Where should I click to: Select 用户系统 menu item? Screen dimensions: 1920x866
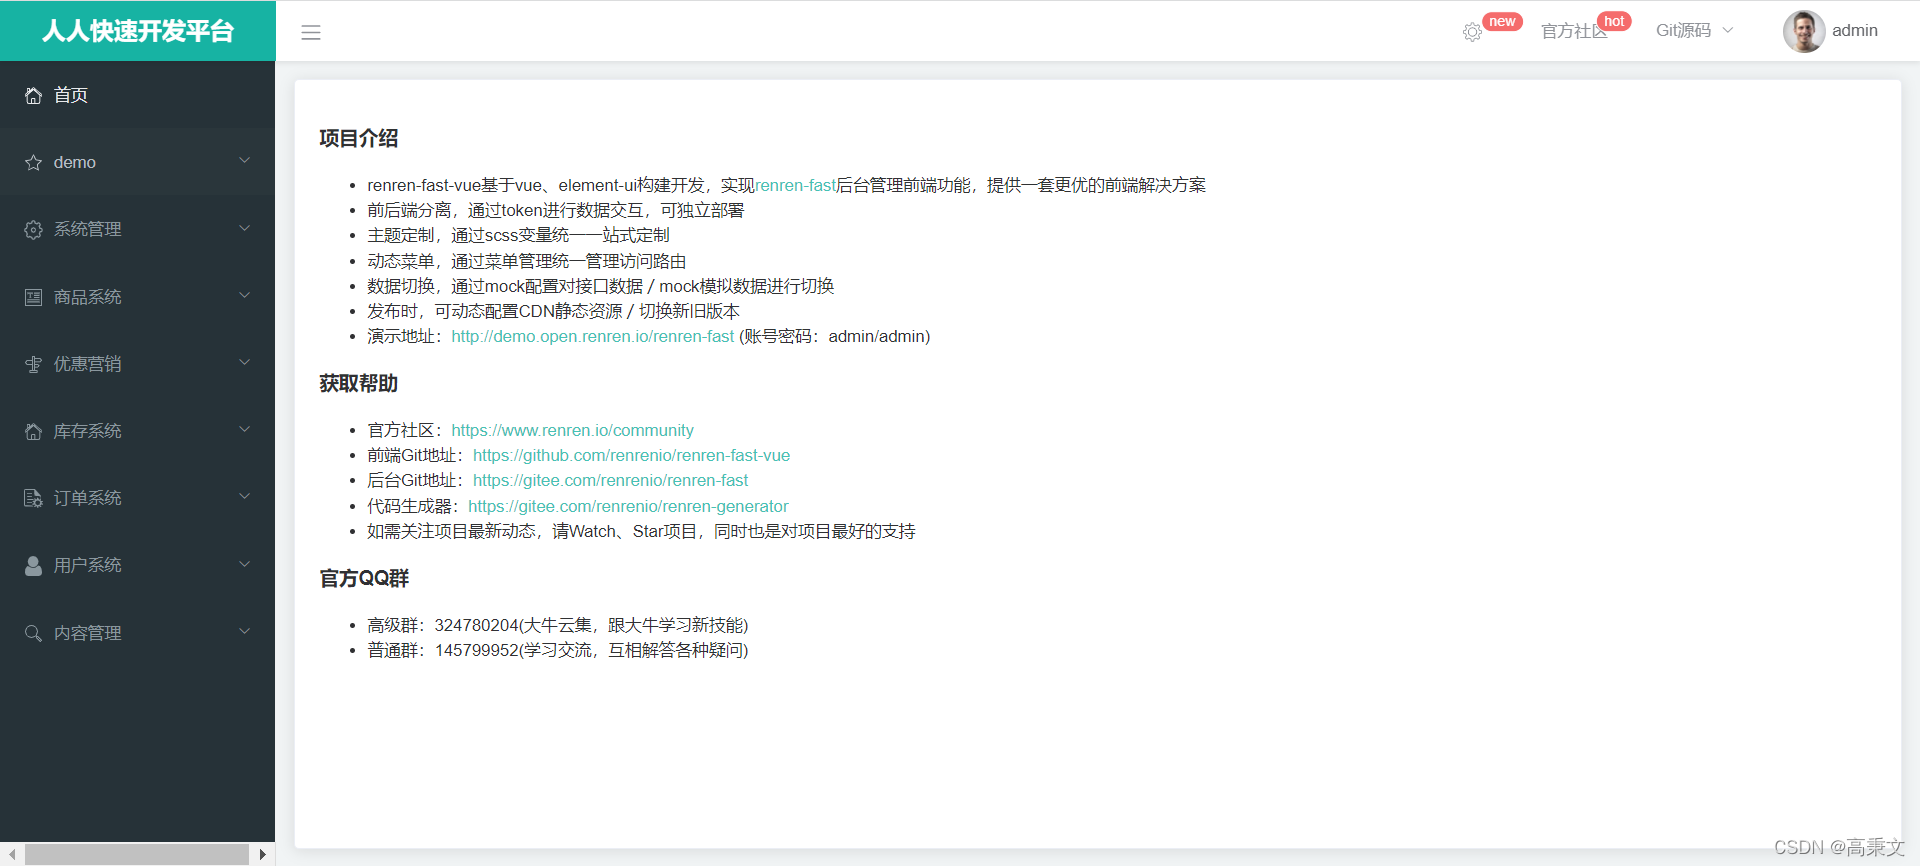coord(137,565)
